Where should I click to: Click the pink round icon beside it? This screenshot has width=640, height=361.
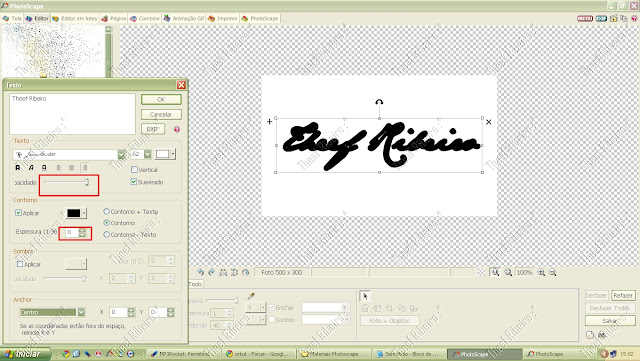[177, 129]
